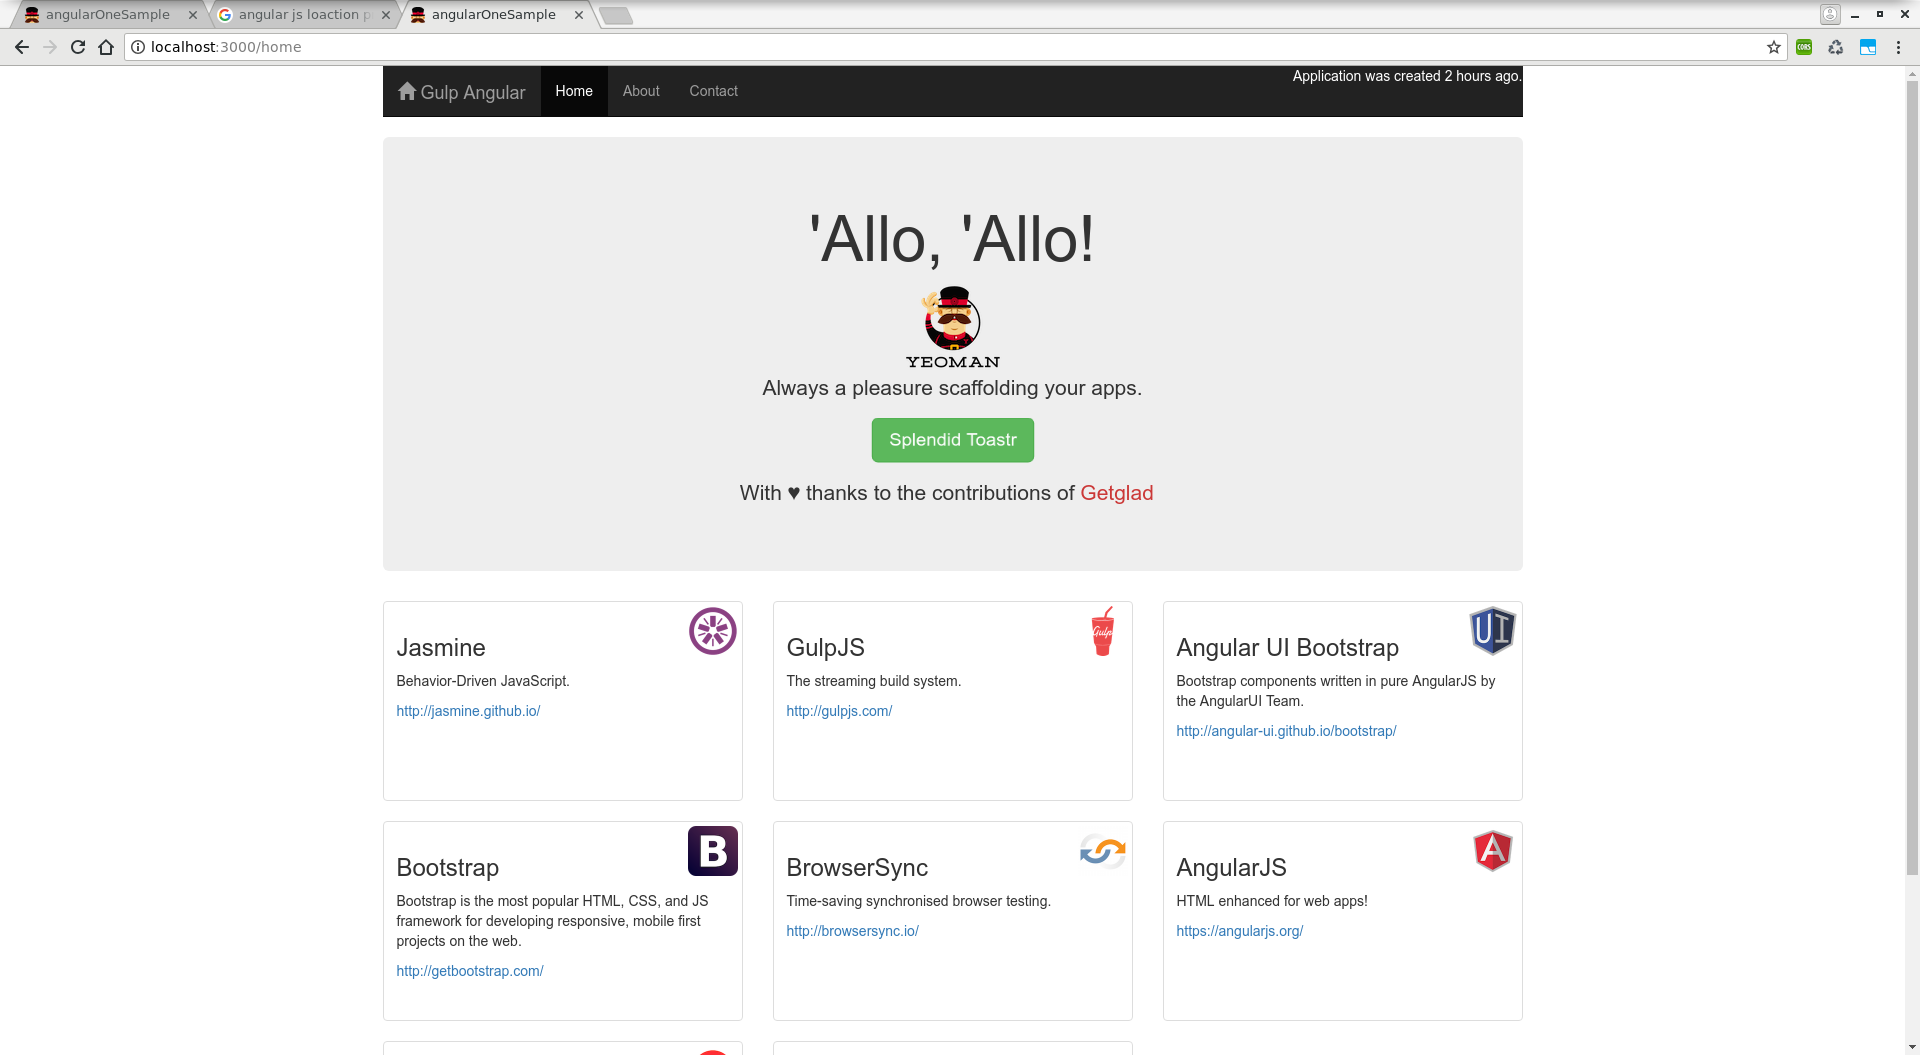Image resolution: width=1920 pixels, height=1055 pixels.
Task: Switch to the angular js loaction Google tab
Action: click(x=303, y=15)
